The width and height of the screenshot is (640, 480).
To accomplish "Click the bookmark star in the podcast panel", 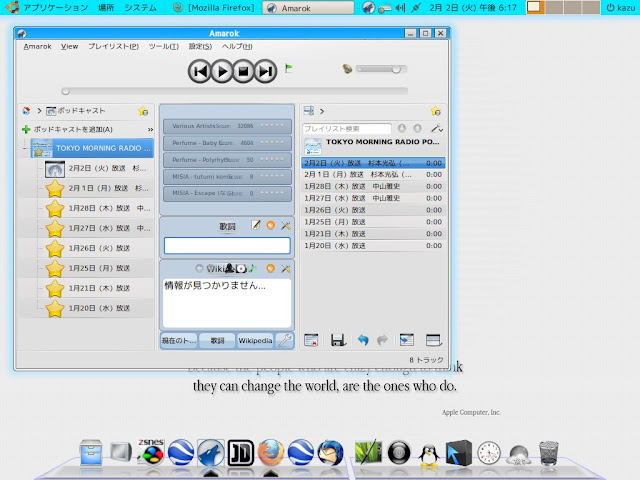I will 143,111.
